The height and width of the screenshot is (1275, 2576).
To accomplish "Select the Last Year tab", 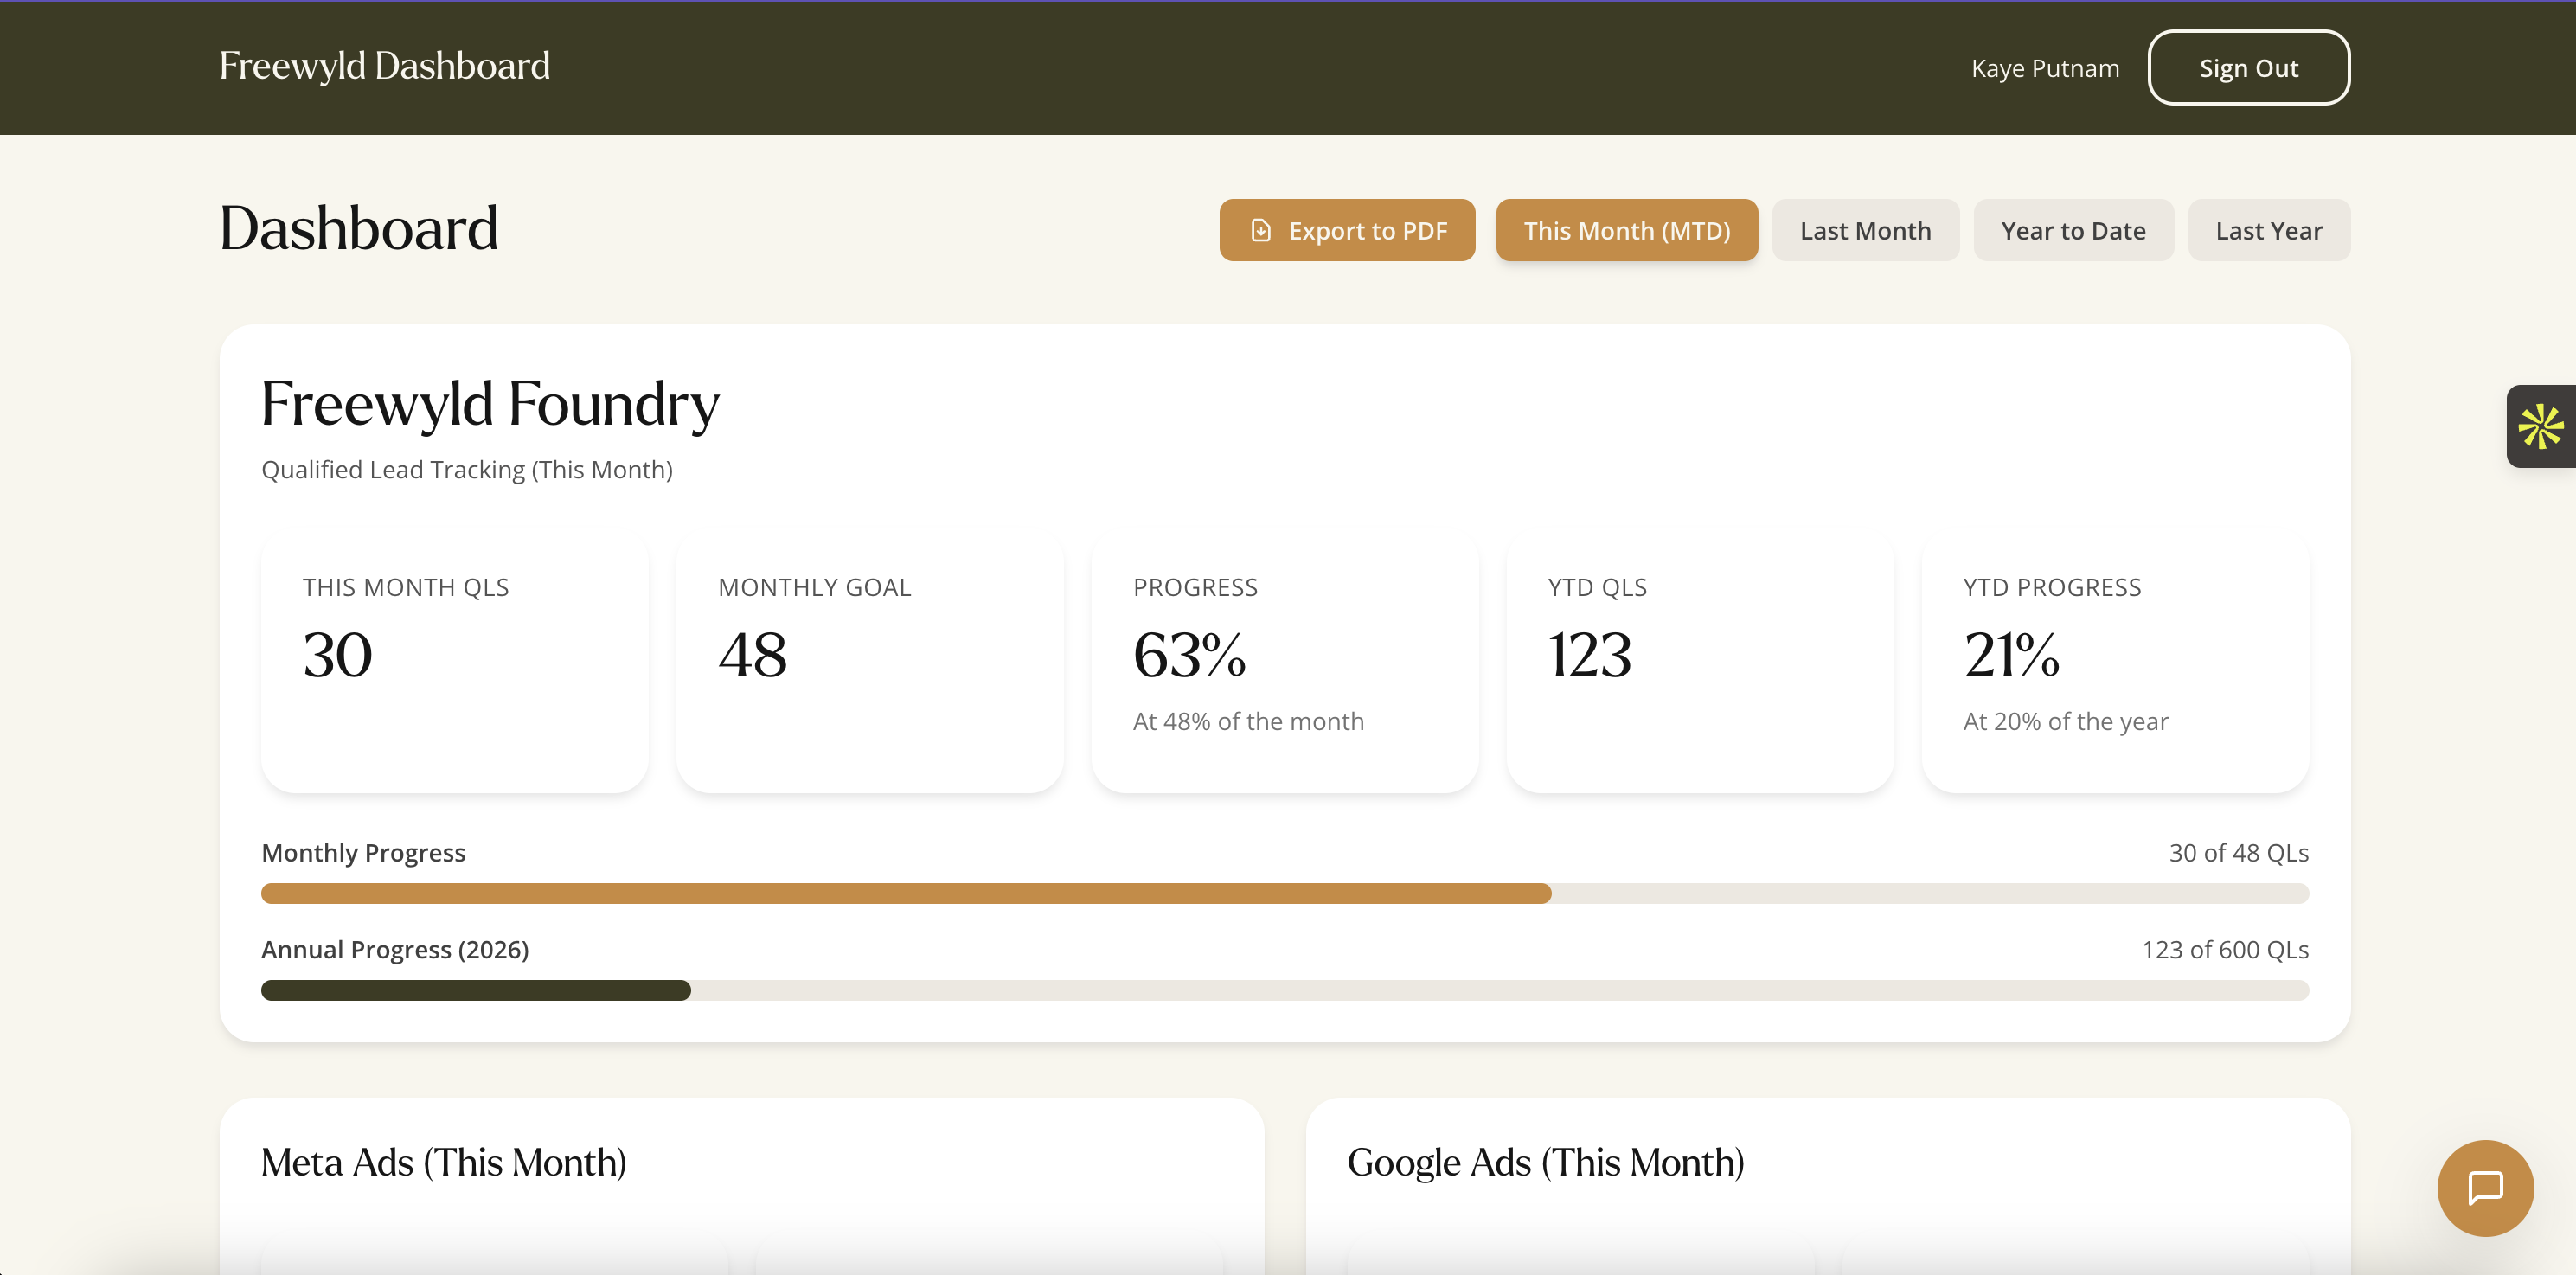I will (2269, 230).
